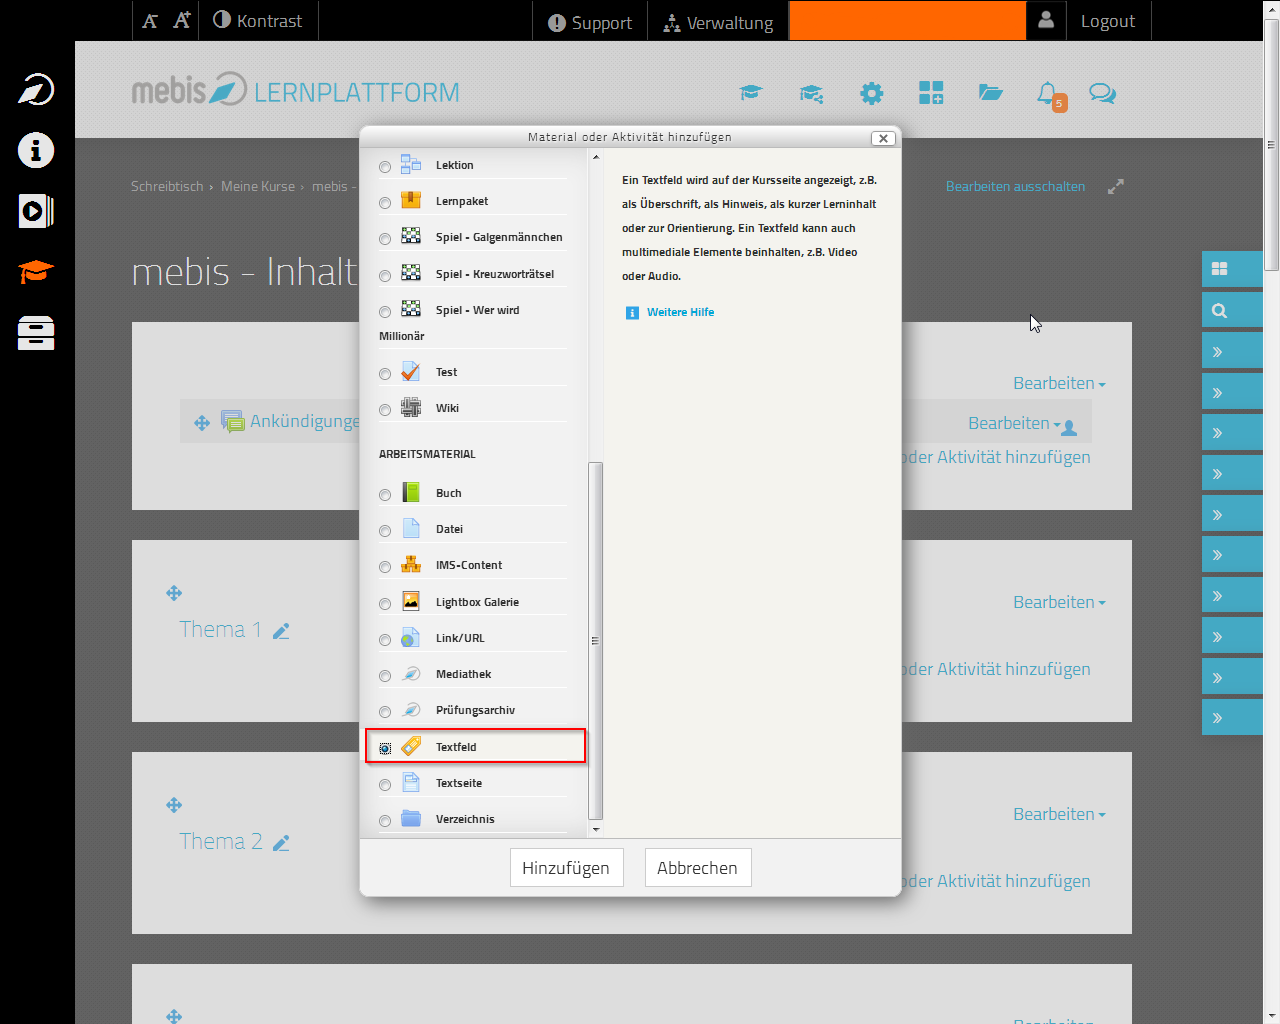
Task: Open the orange graduation cap sidebar icon
Action: tap(36, 271)
